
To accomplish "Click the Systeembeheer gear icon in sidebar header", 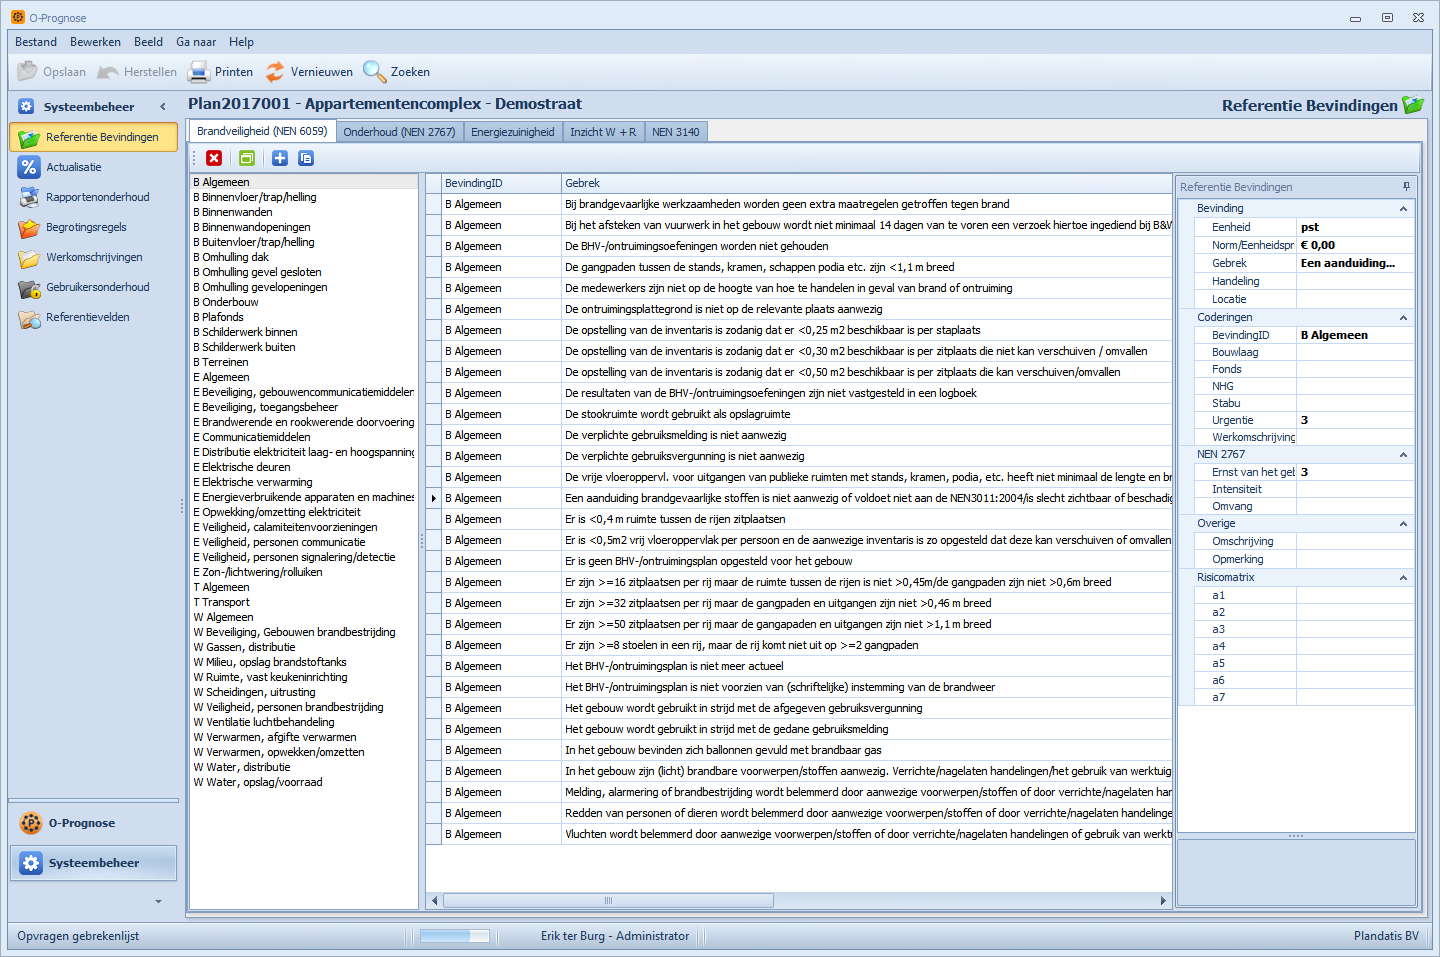I will click(26, 107).
